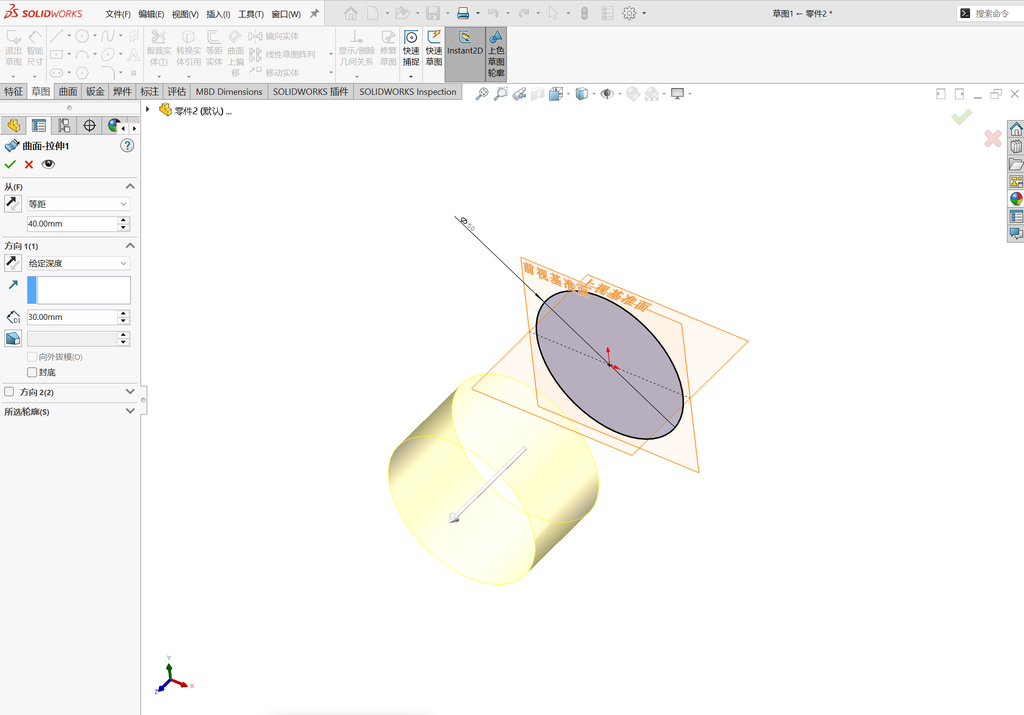Screen dimensions: 1024x715
Task: Open the PropertyManager tab icon
Action: click(x=39, y=125)
